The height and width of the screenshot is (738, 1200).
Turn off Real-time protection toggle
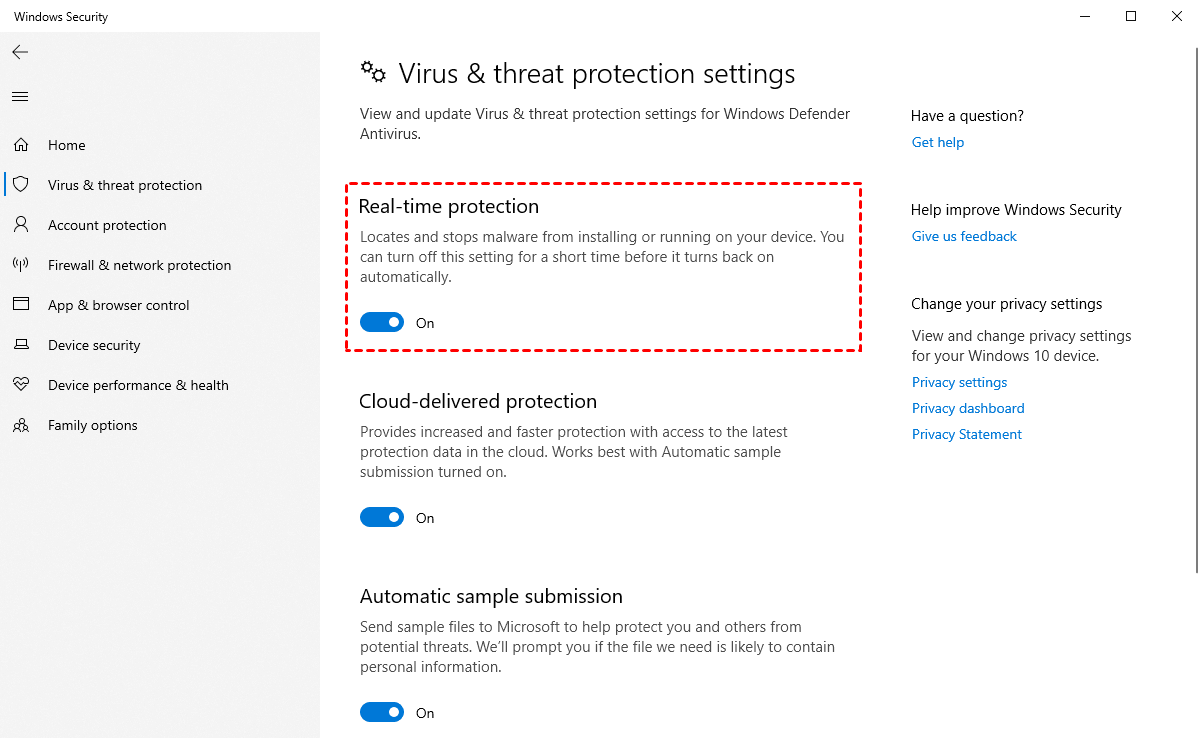[x=382, y=322]
